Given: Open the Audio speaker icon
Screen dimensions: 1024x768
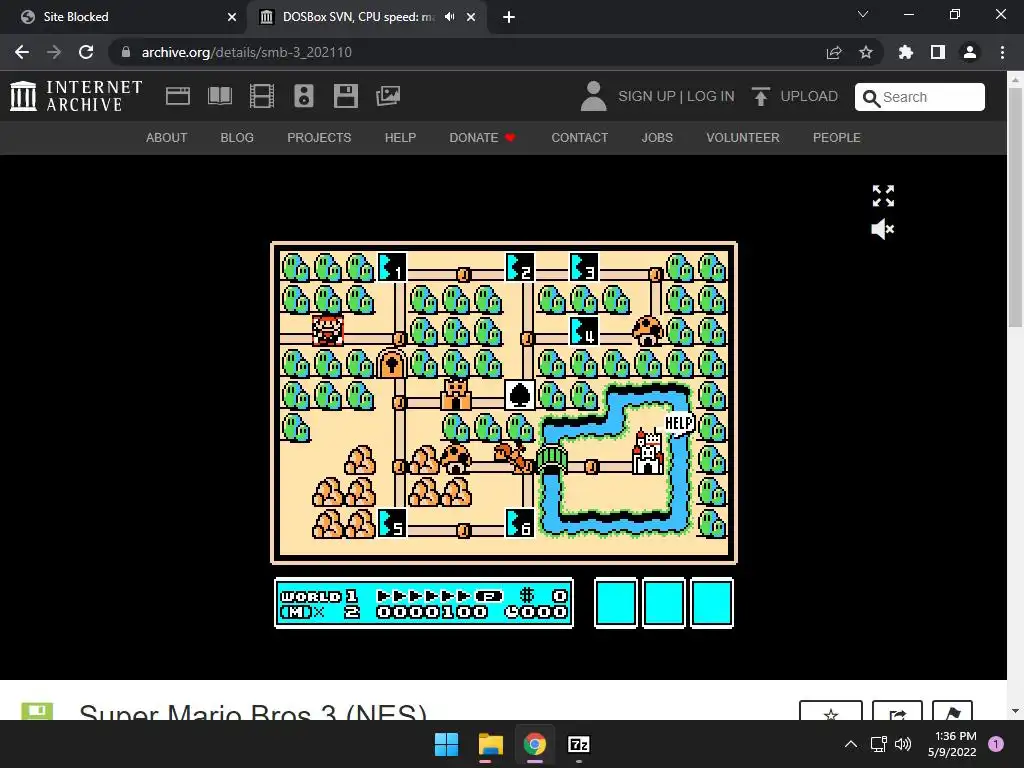Looking at the screenshot, I should point(304,96).
